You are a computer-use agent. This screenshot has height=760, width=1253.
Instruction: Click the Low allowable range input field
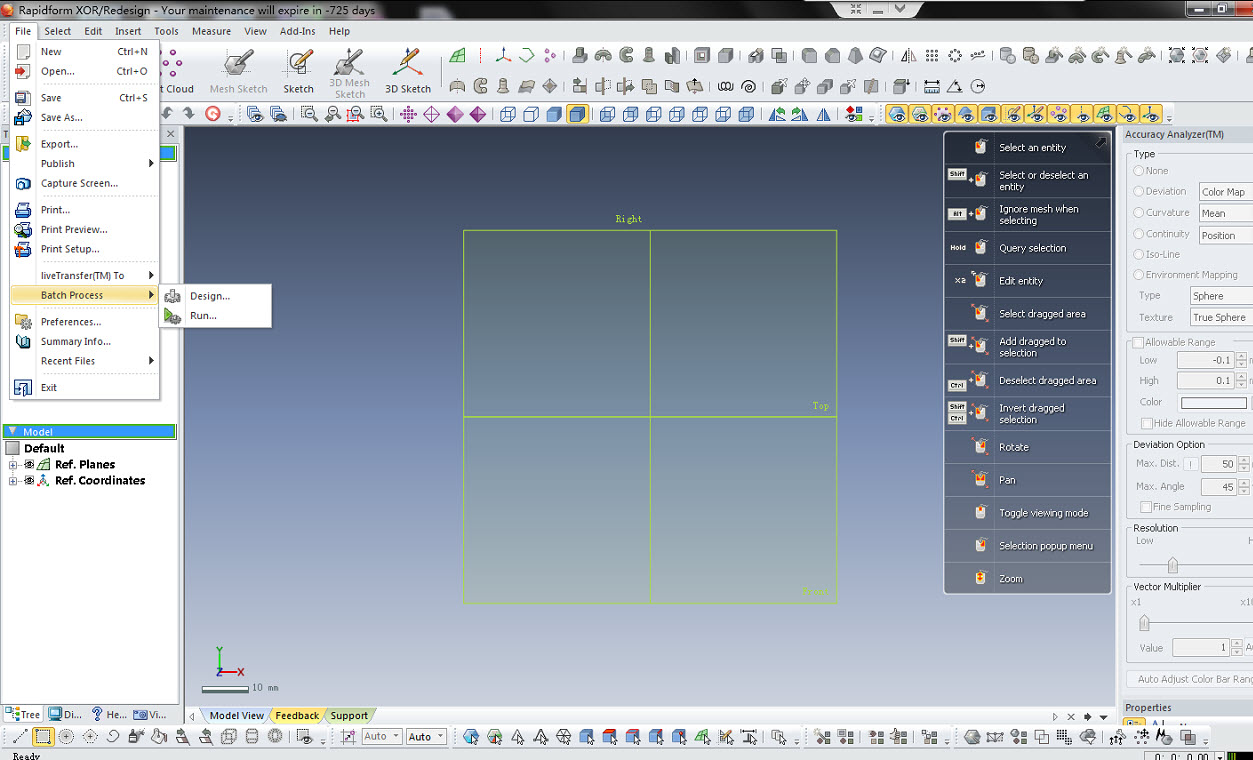point(1205,360)
